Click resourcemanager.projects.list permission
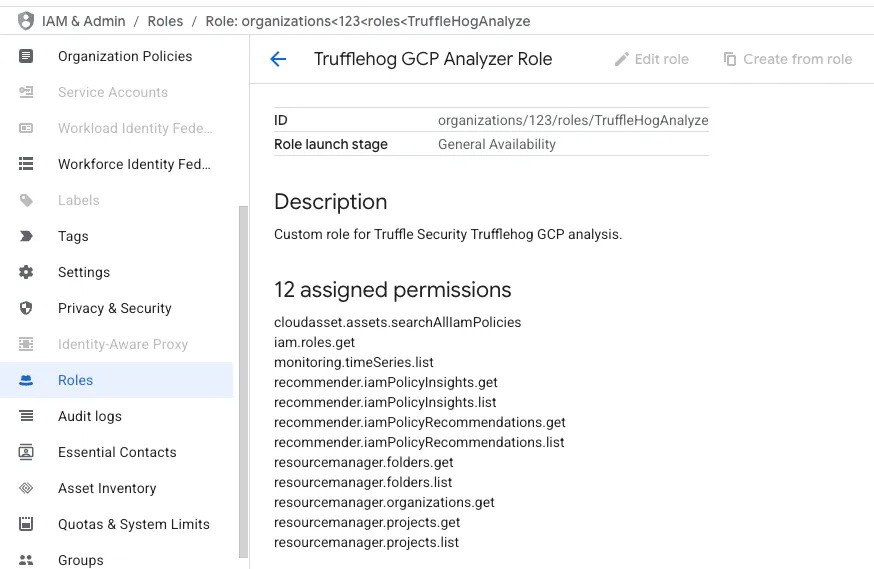This screenshot has height=569, width=874. pos(366,543)
